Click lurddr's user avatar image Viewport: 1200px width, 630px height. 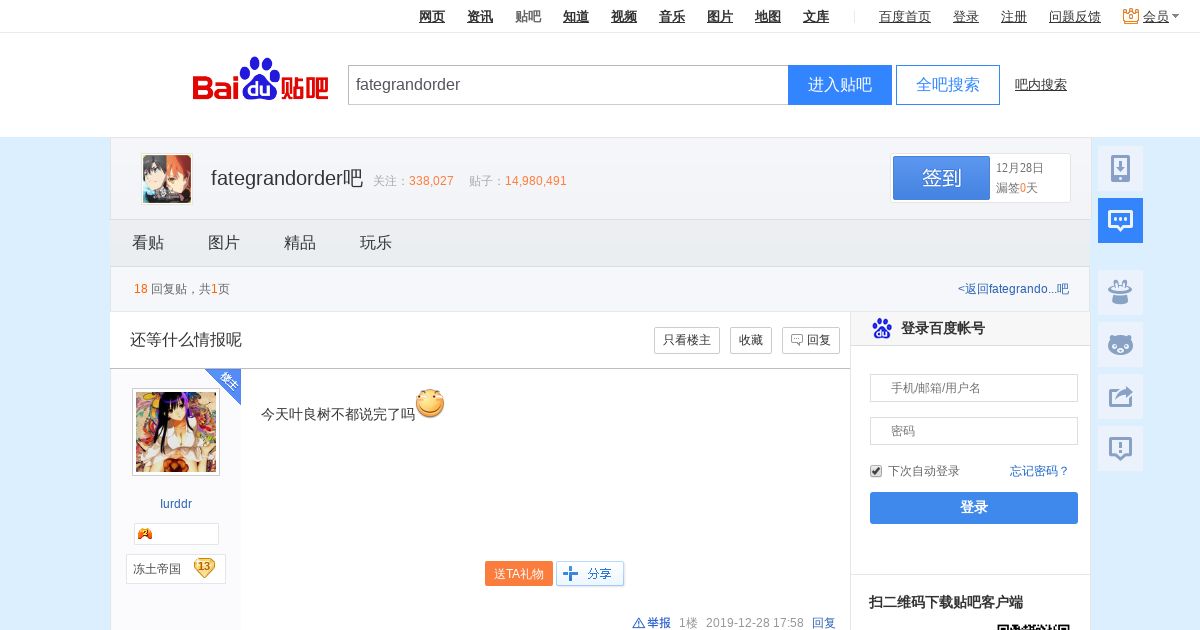176,432
